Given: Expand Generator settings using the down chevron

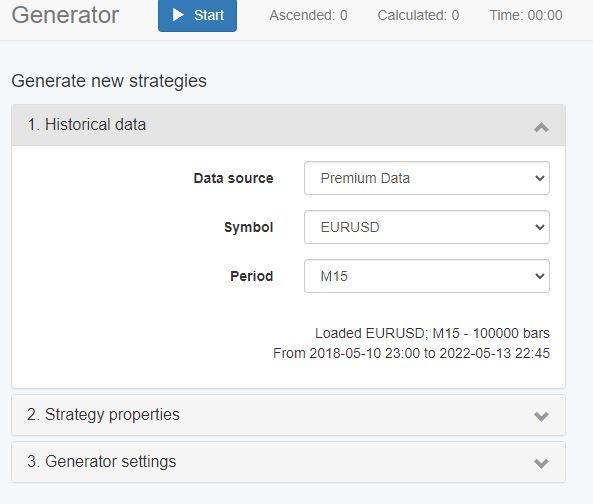Looking at the screenshot, I should pyautogui.click(x=541, y=463).
